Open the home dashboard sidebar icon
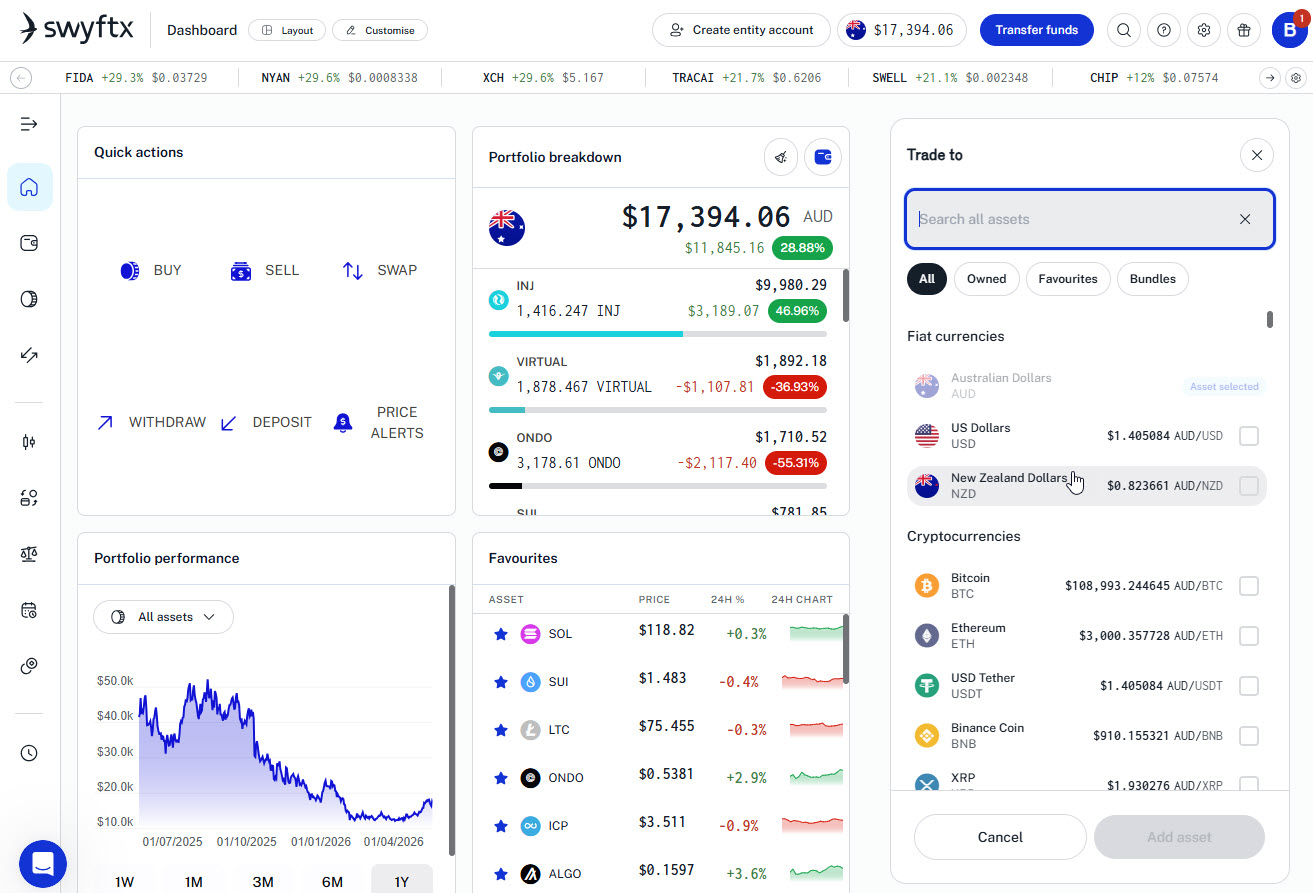The image size is (1313, 893). pyautogui.click(x=29, y=187)
